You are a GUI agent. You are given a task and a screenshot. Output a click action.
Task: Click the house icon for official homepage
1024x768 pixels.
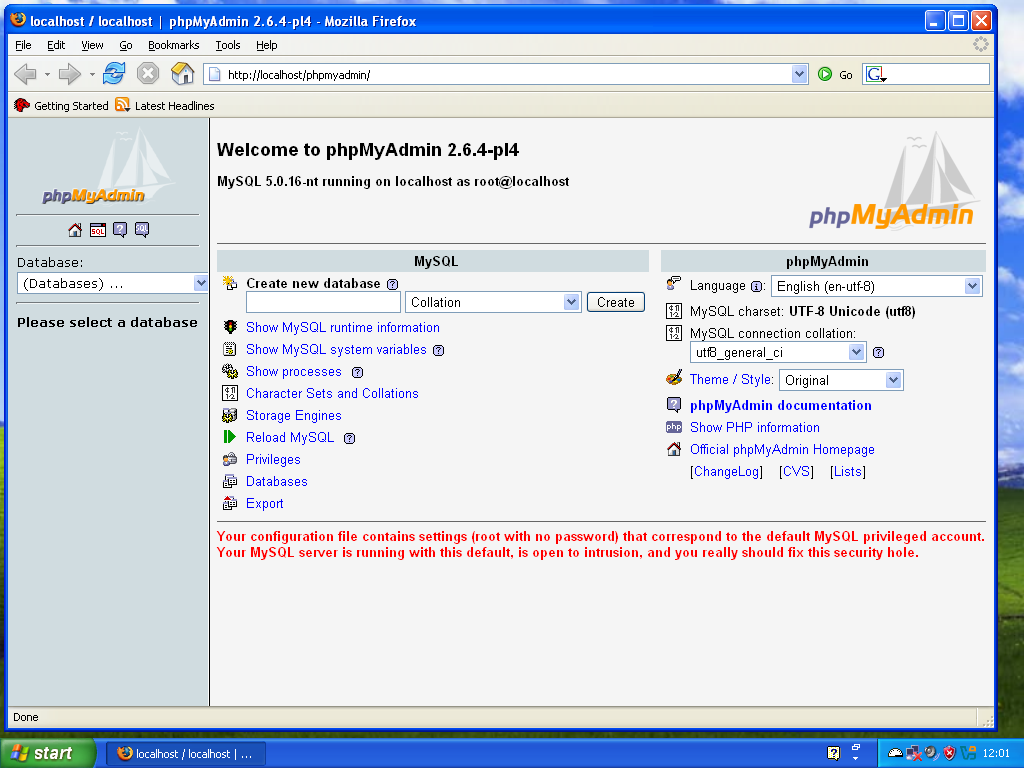tap(674, 449)
